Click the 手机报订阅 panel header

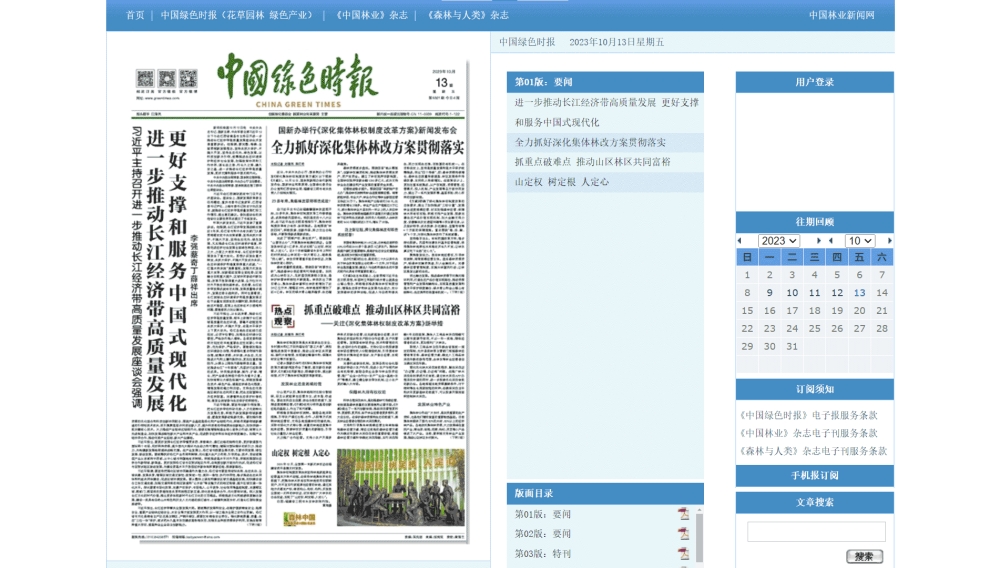[814, 476]
